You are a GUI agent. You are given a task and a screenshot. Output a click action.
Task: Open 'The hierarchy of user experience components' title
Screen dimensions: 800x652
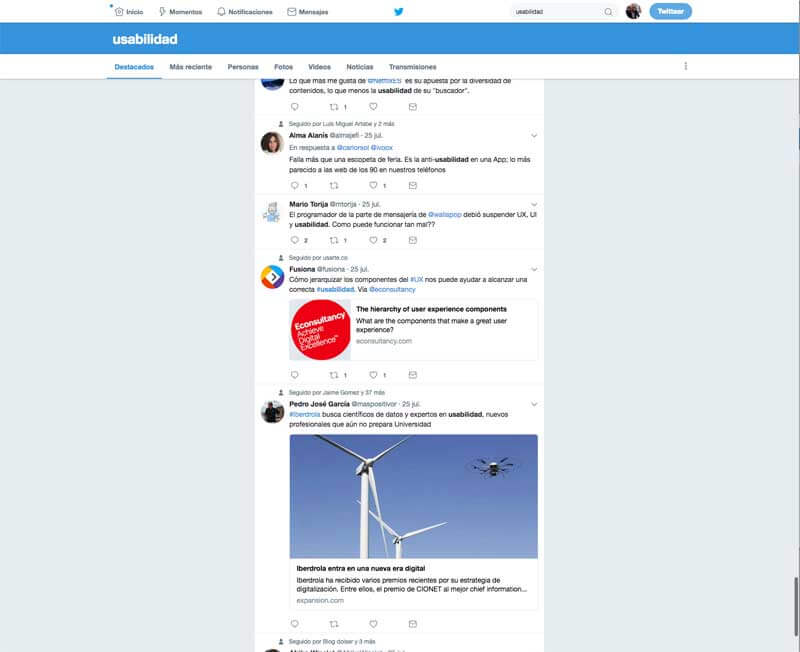pos(431,309)
